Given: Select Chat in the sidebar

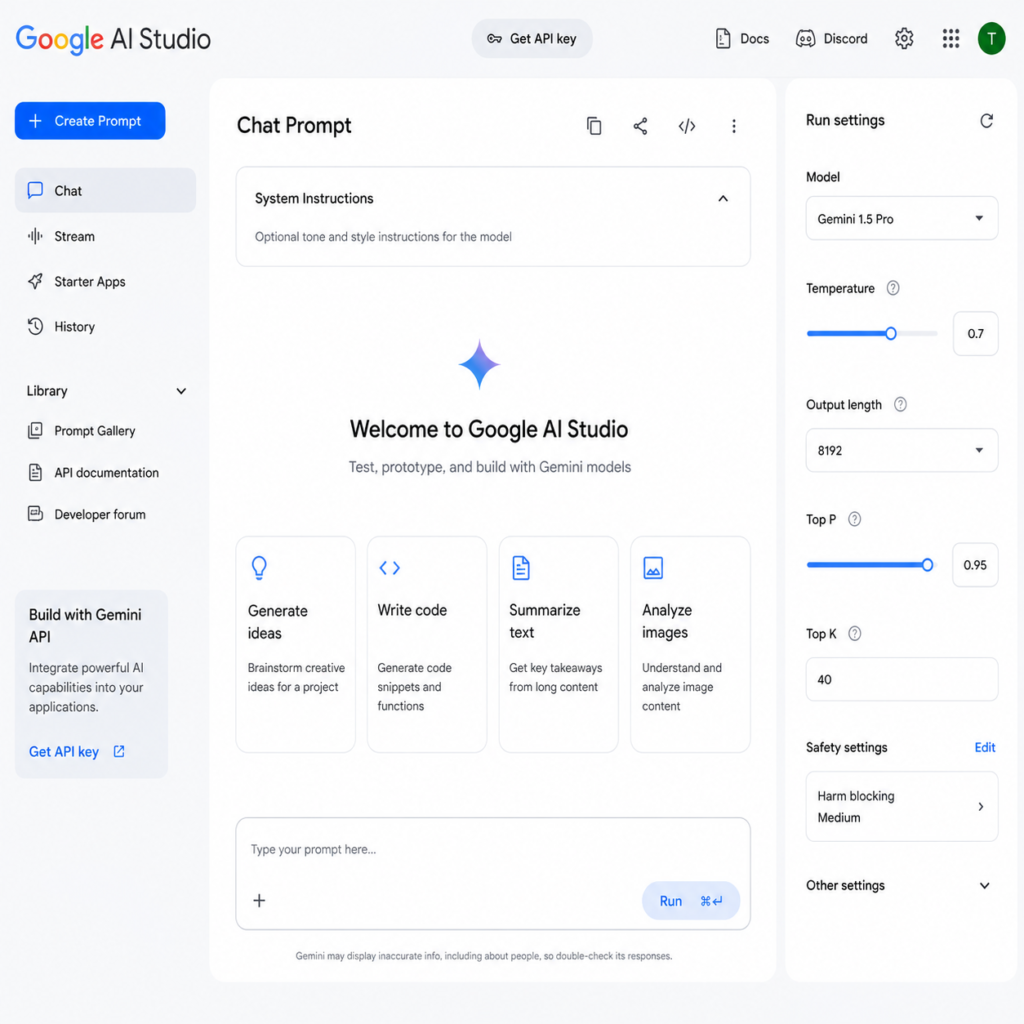Looking at the screenshot, I should pyautogui.click(x=105, y=190).
